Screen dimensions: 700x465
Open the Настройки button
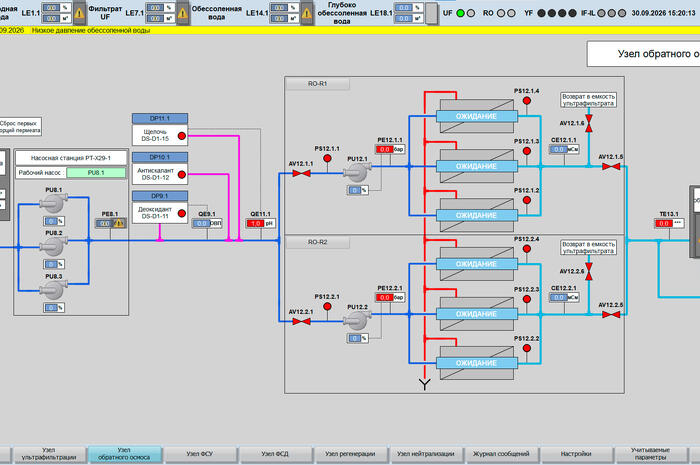[576, 454]
